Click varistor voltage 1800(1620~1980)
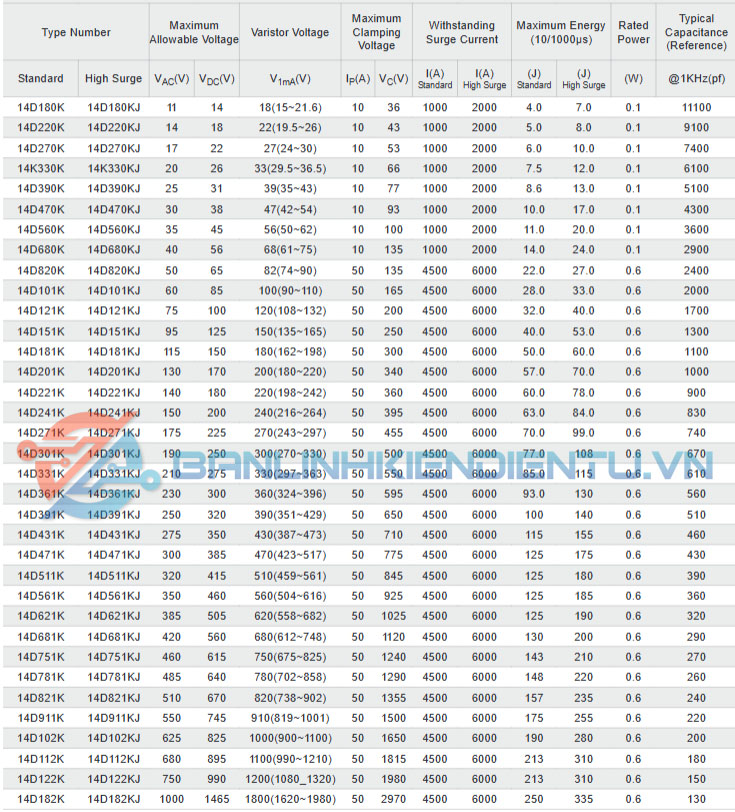This screenshot has width=735, height=812. point(290,800)
